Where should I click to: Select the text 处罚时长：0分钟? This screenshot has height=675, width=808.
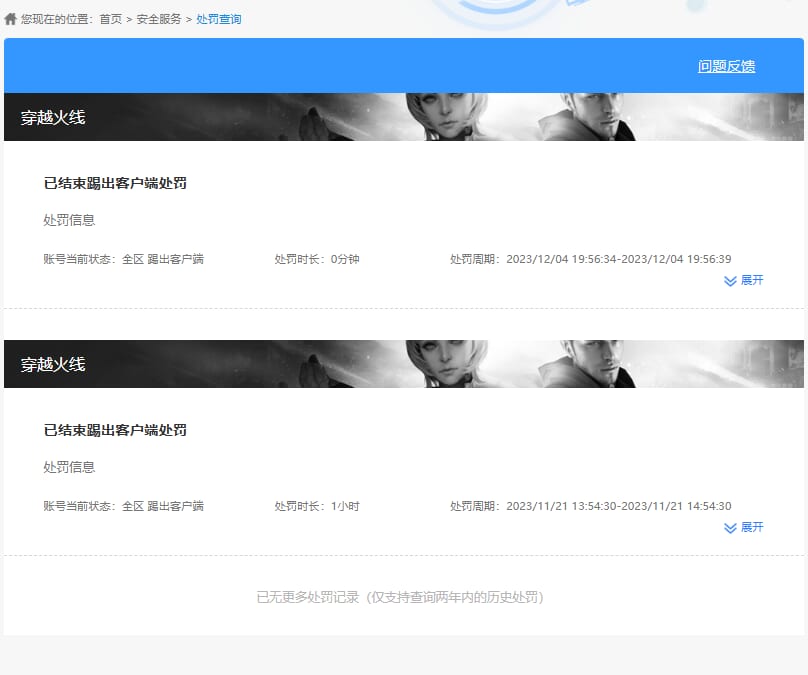click(x=317, y=259)
